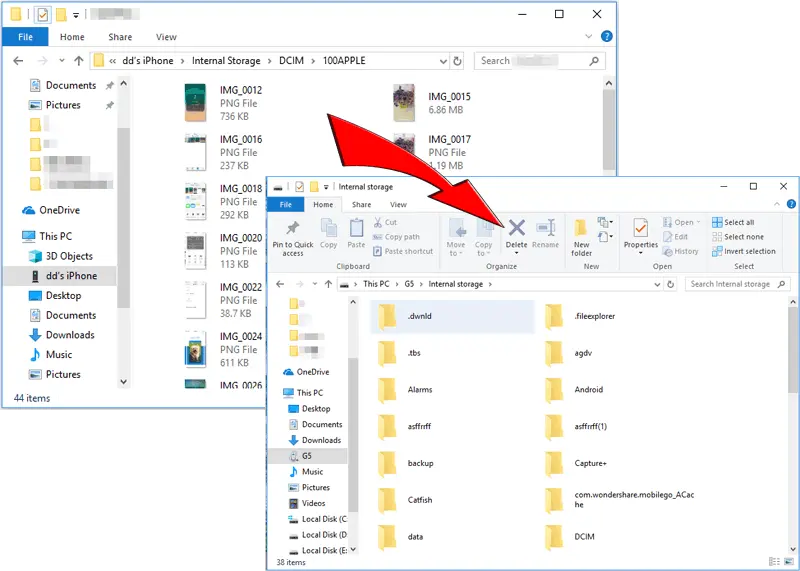Click Select none in ribbon
Screen dimensions: 800x571
click(x=738, y=237)
